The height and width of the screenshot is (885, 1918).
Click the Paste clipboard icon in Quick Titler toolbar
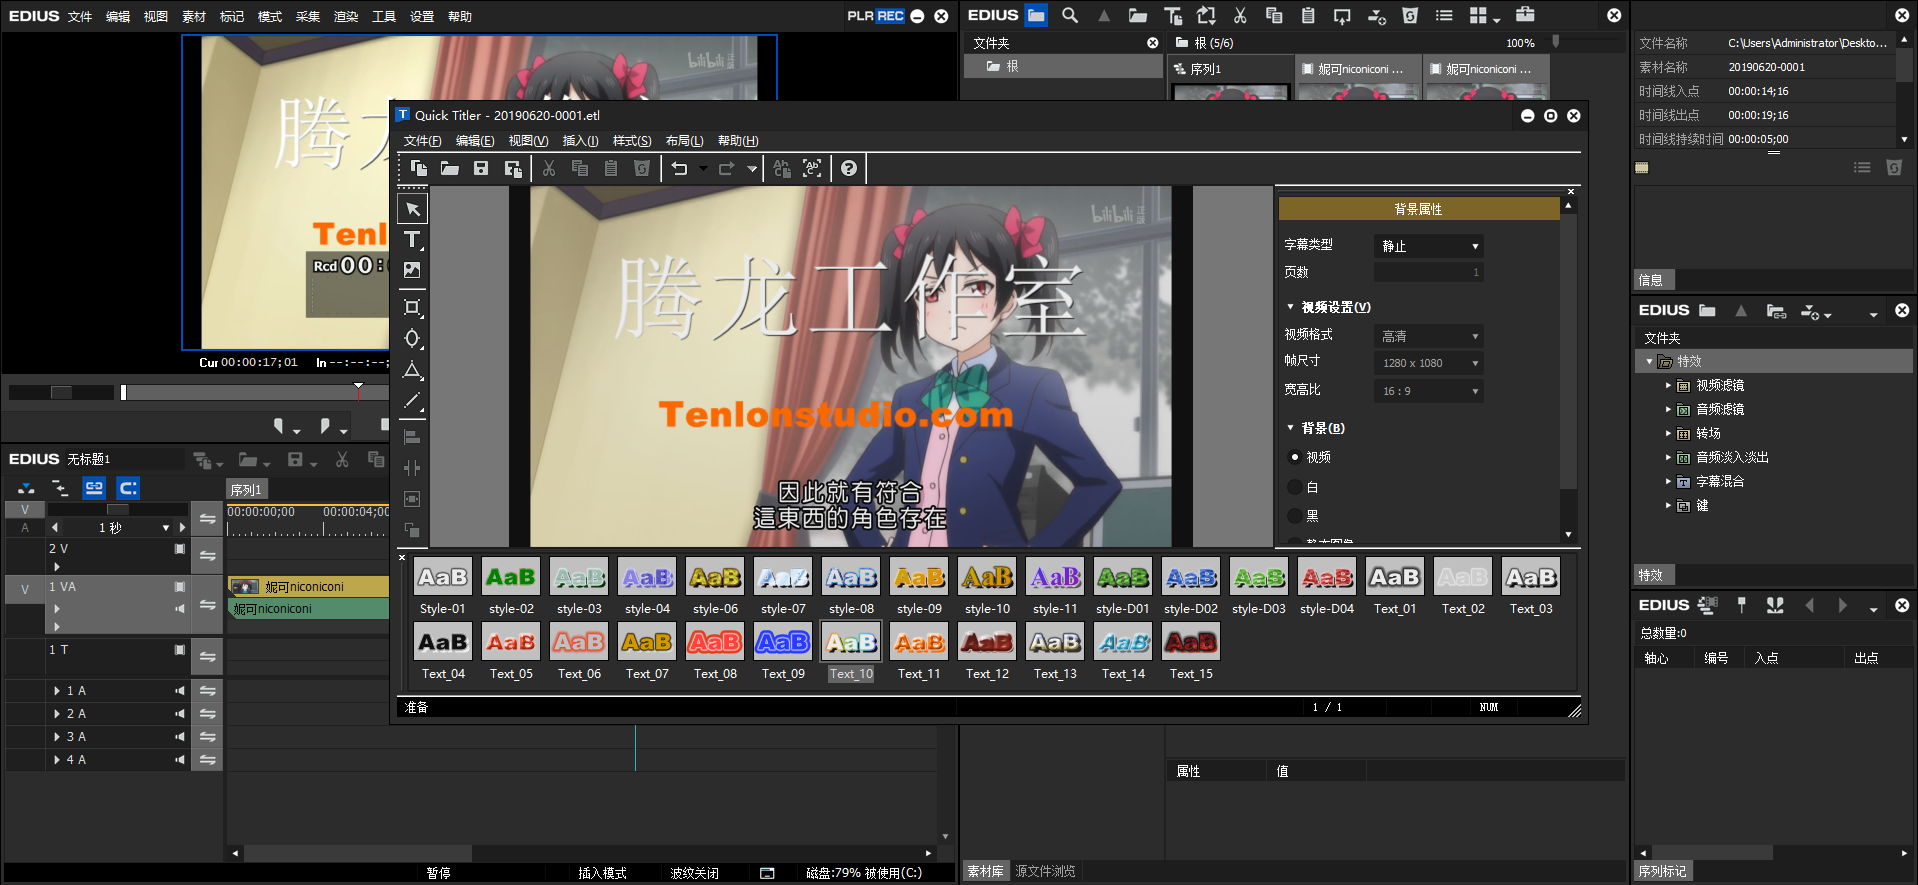click(x=611, y=168)
